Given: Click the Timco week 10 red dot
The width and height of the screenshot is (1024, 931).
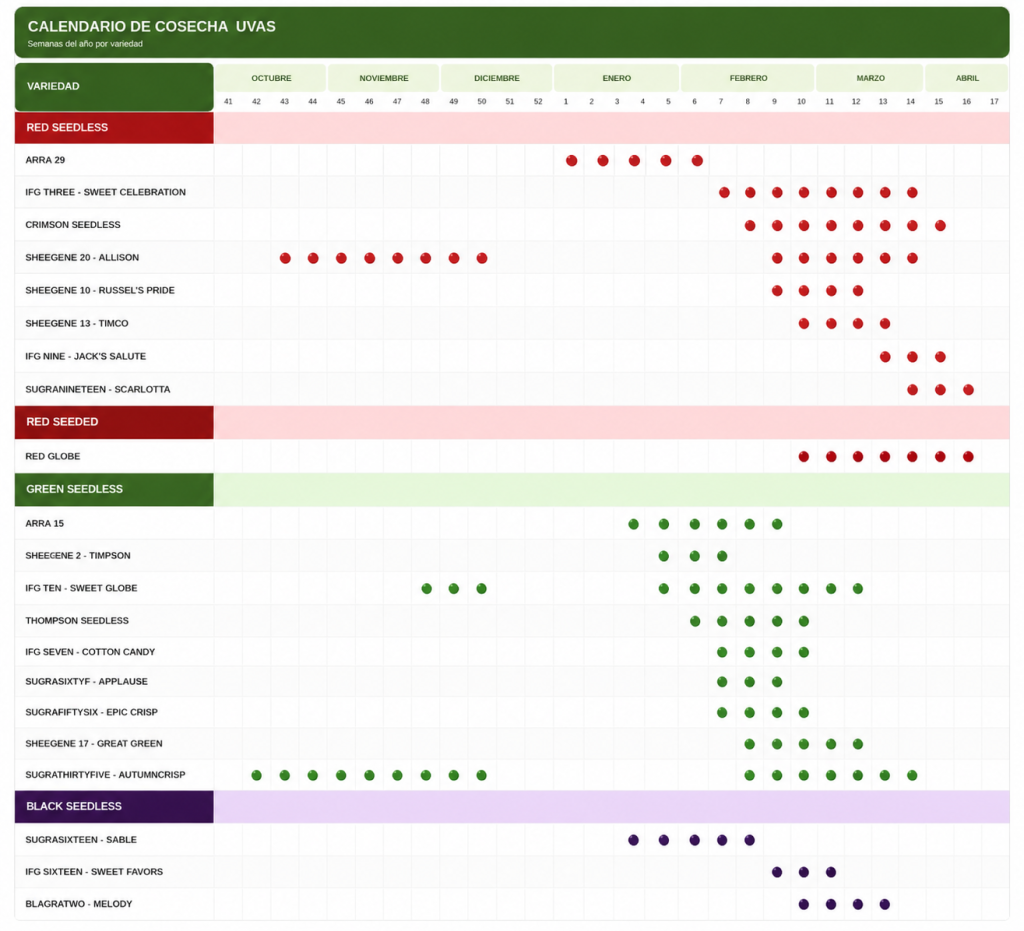Looking at the screenshot, I should 803,323.
